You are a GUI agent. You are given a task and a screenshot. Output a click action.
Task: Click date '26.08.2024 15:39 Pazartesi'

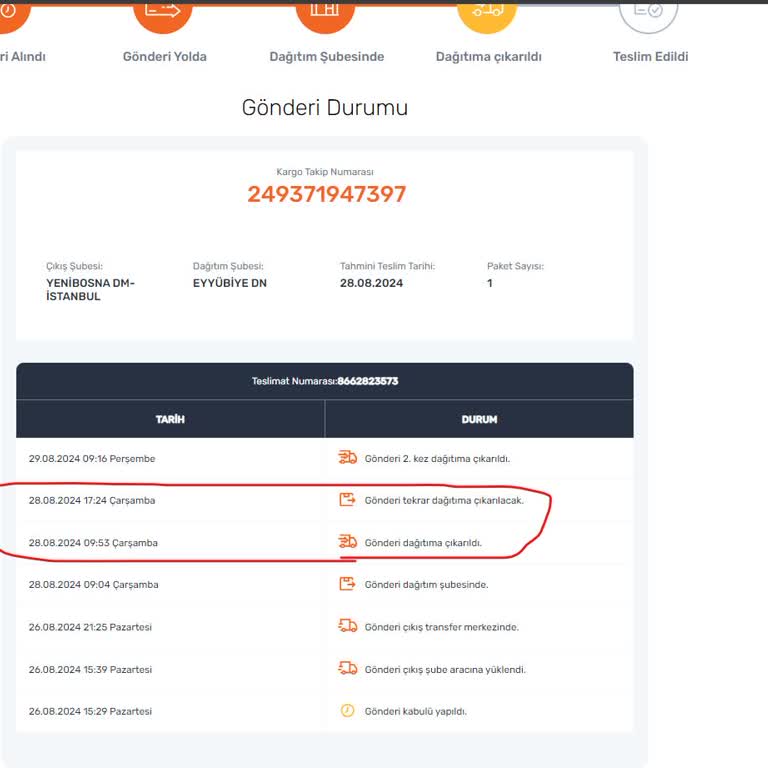point(90,669)
